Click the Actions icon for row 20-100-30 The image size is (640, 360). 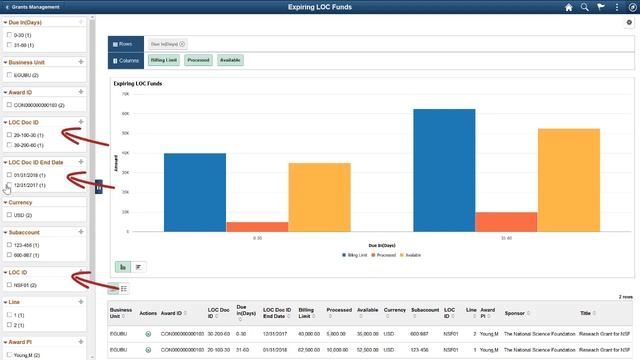pos(148,350)
